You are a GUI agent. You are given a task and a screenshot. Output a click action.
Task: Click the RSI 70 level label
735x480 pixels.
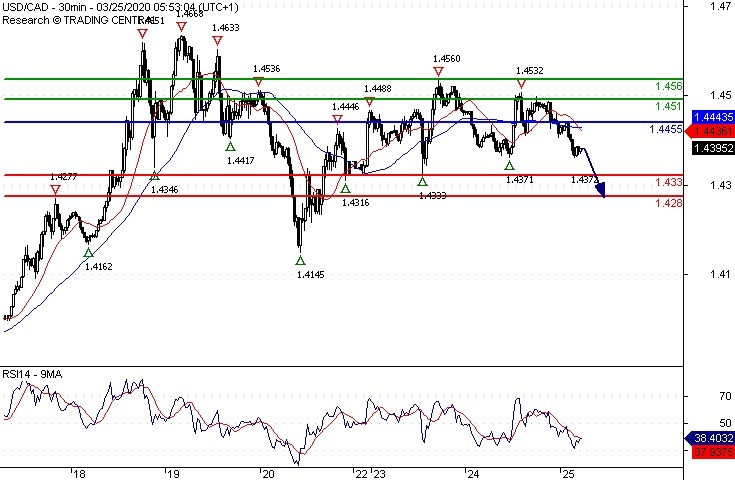(725, 397)
